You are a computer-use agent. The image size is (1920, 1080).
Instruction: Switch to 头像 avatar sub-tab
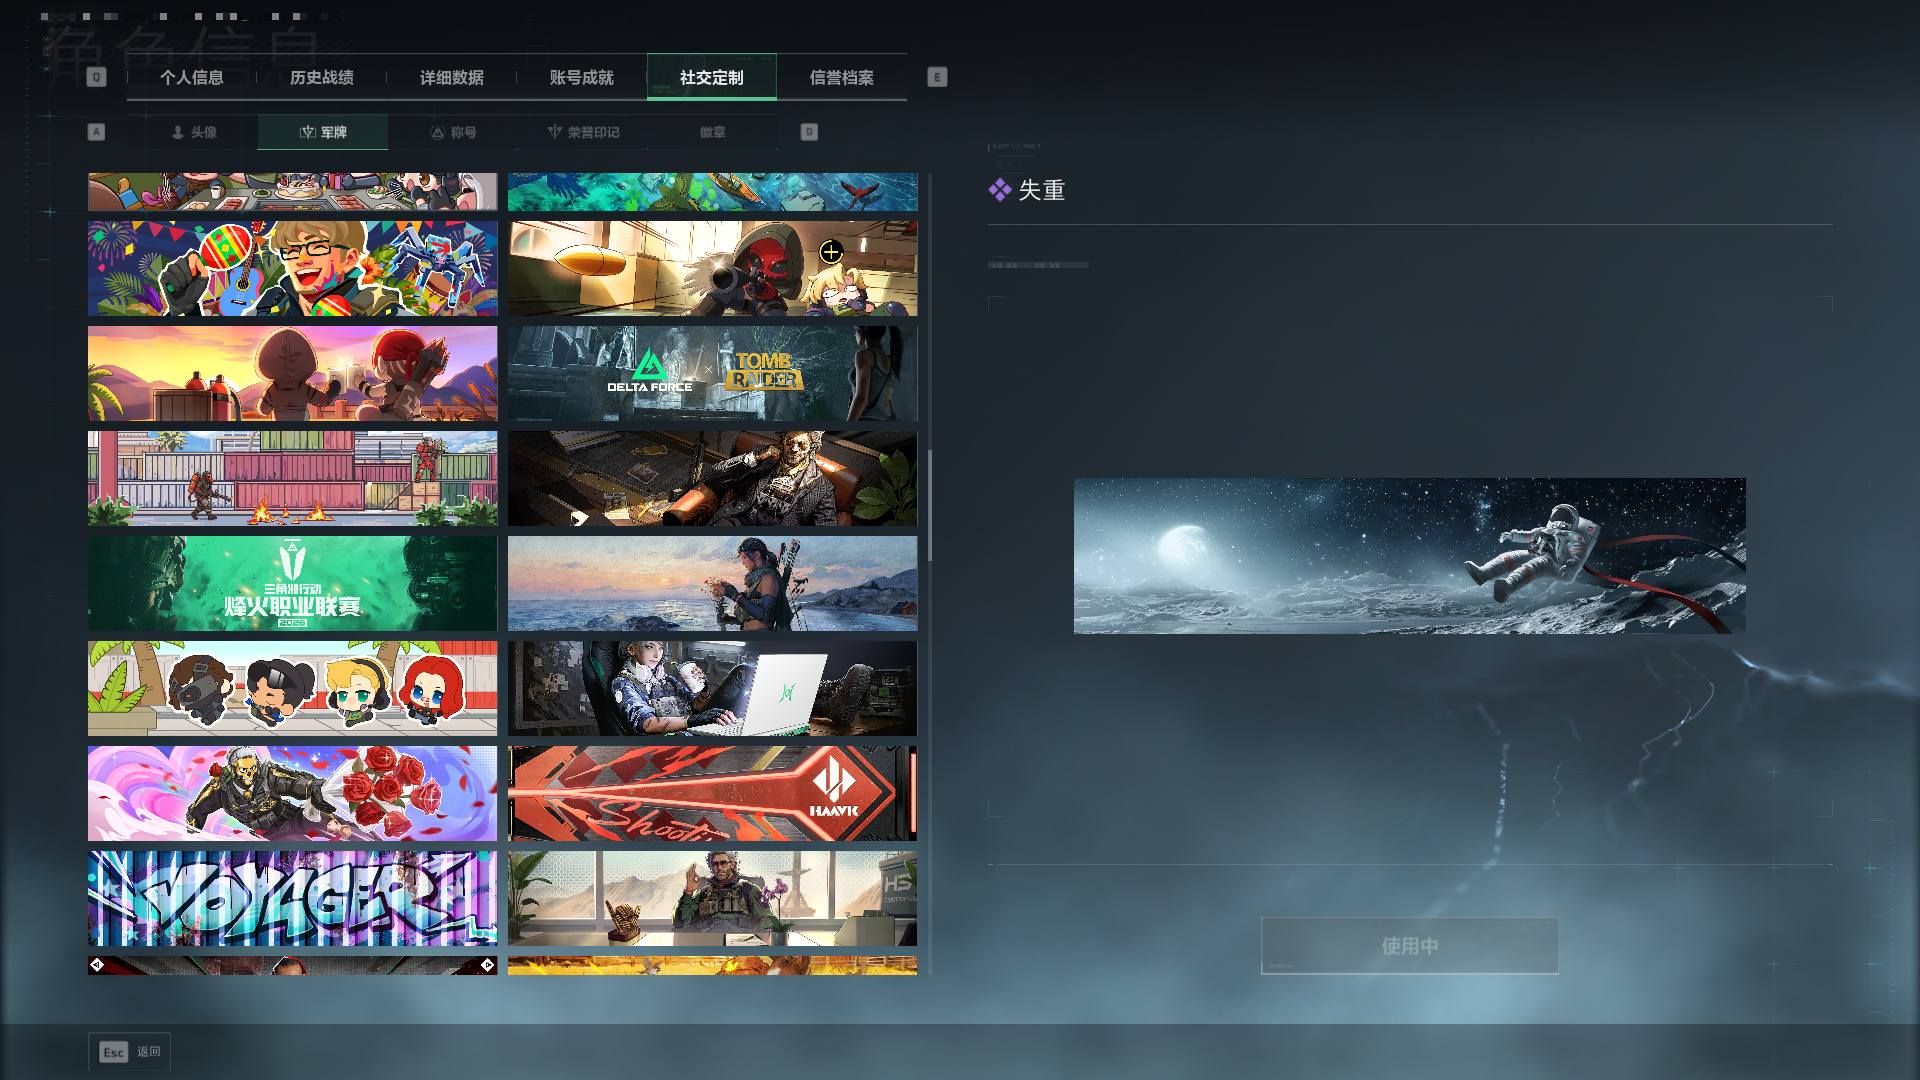[x=194, y=132]
